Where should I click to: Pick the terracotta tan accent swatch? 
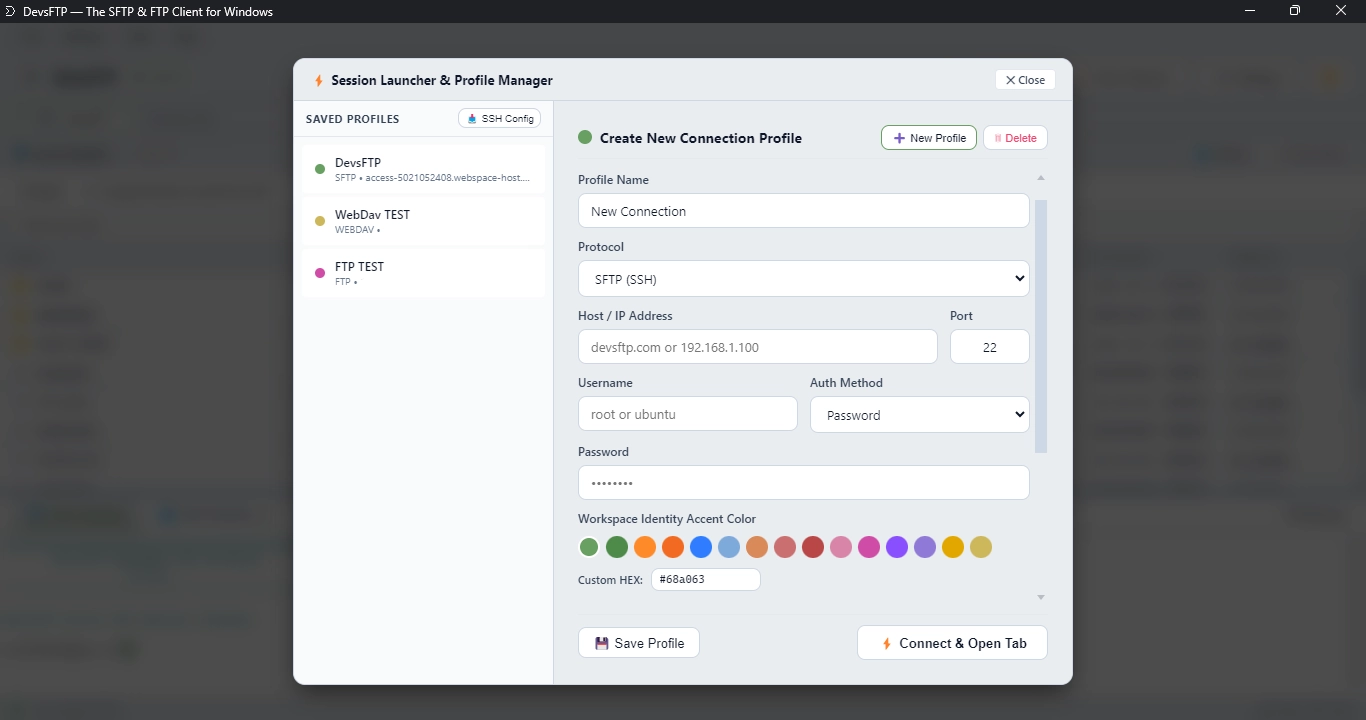757,547
